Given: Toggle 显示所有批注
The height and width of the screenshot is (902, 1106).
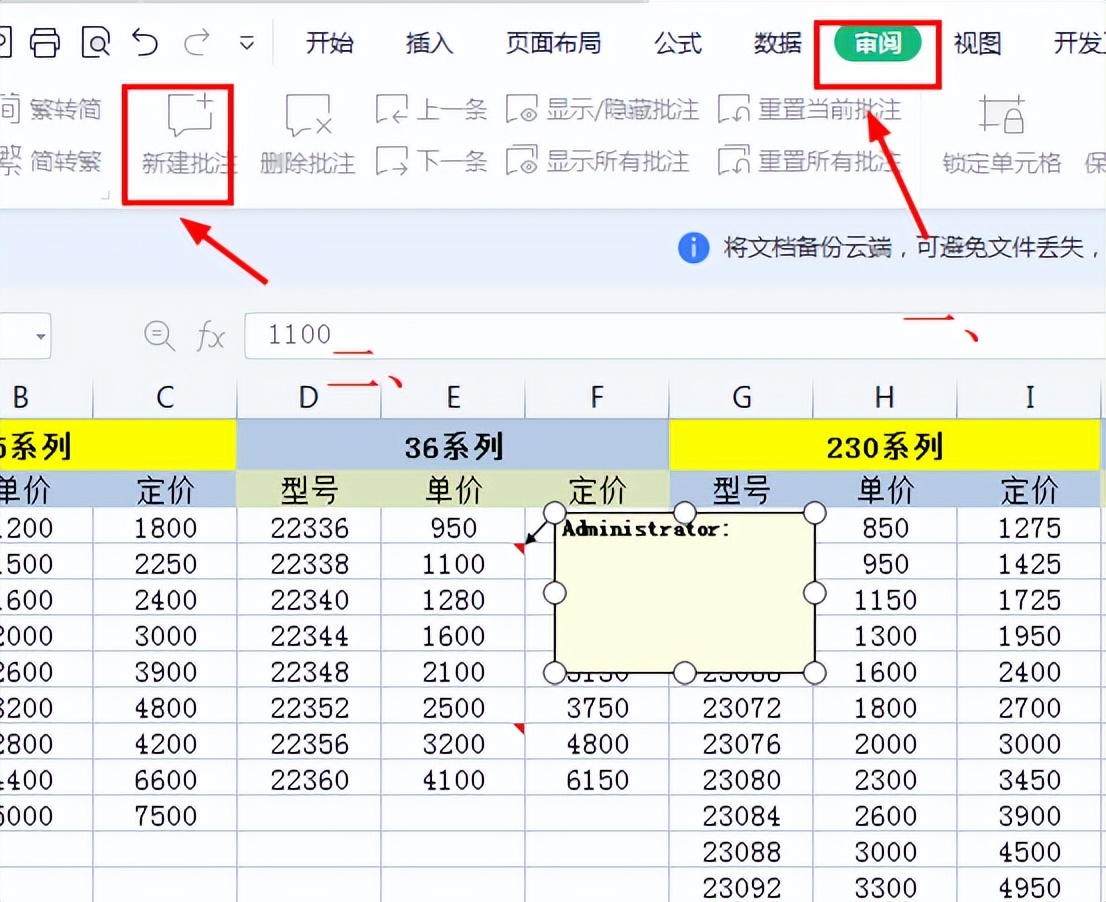Looking at the screenshot, I should [598, 161].
